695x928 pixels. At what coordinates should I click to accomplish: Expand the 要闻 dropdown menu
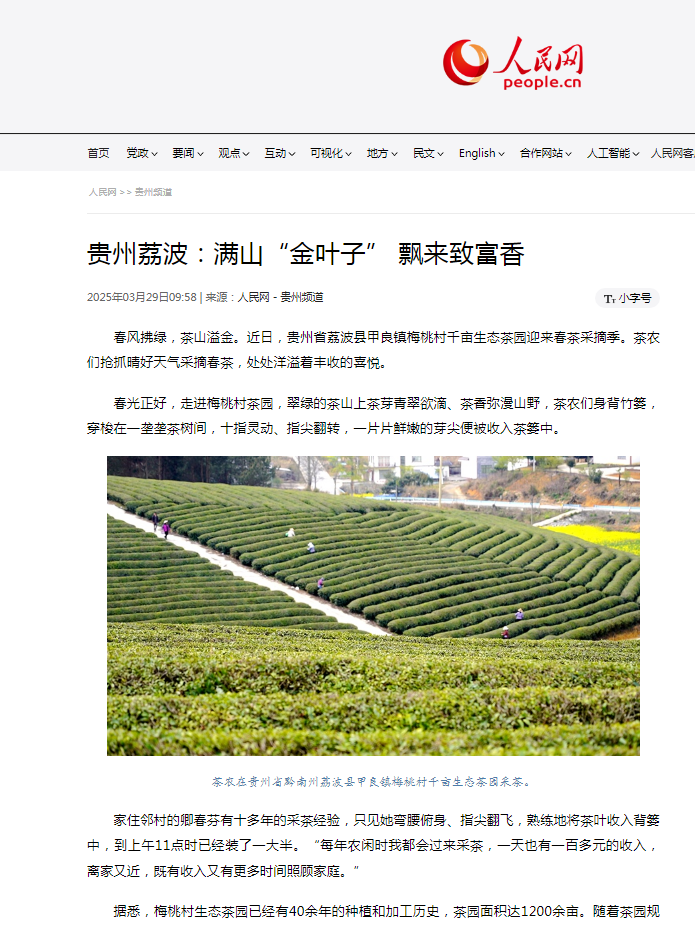pos(188,153)
